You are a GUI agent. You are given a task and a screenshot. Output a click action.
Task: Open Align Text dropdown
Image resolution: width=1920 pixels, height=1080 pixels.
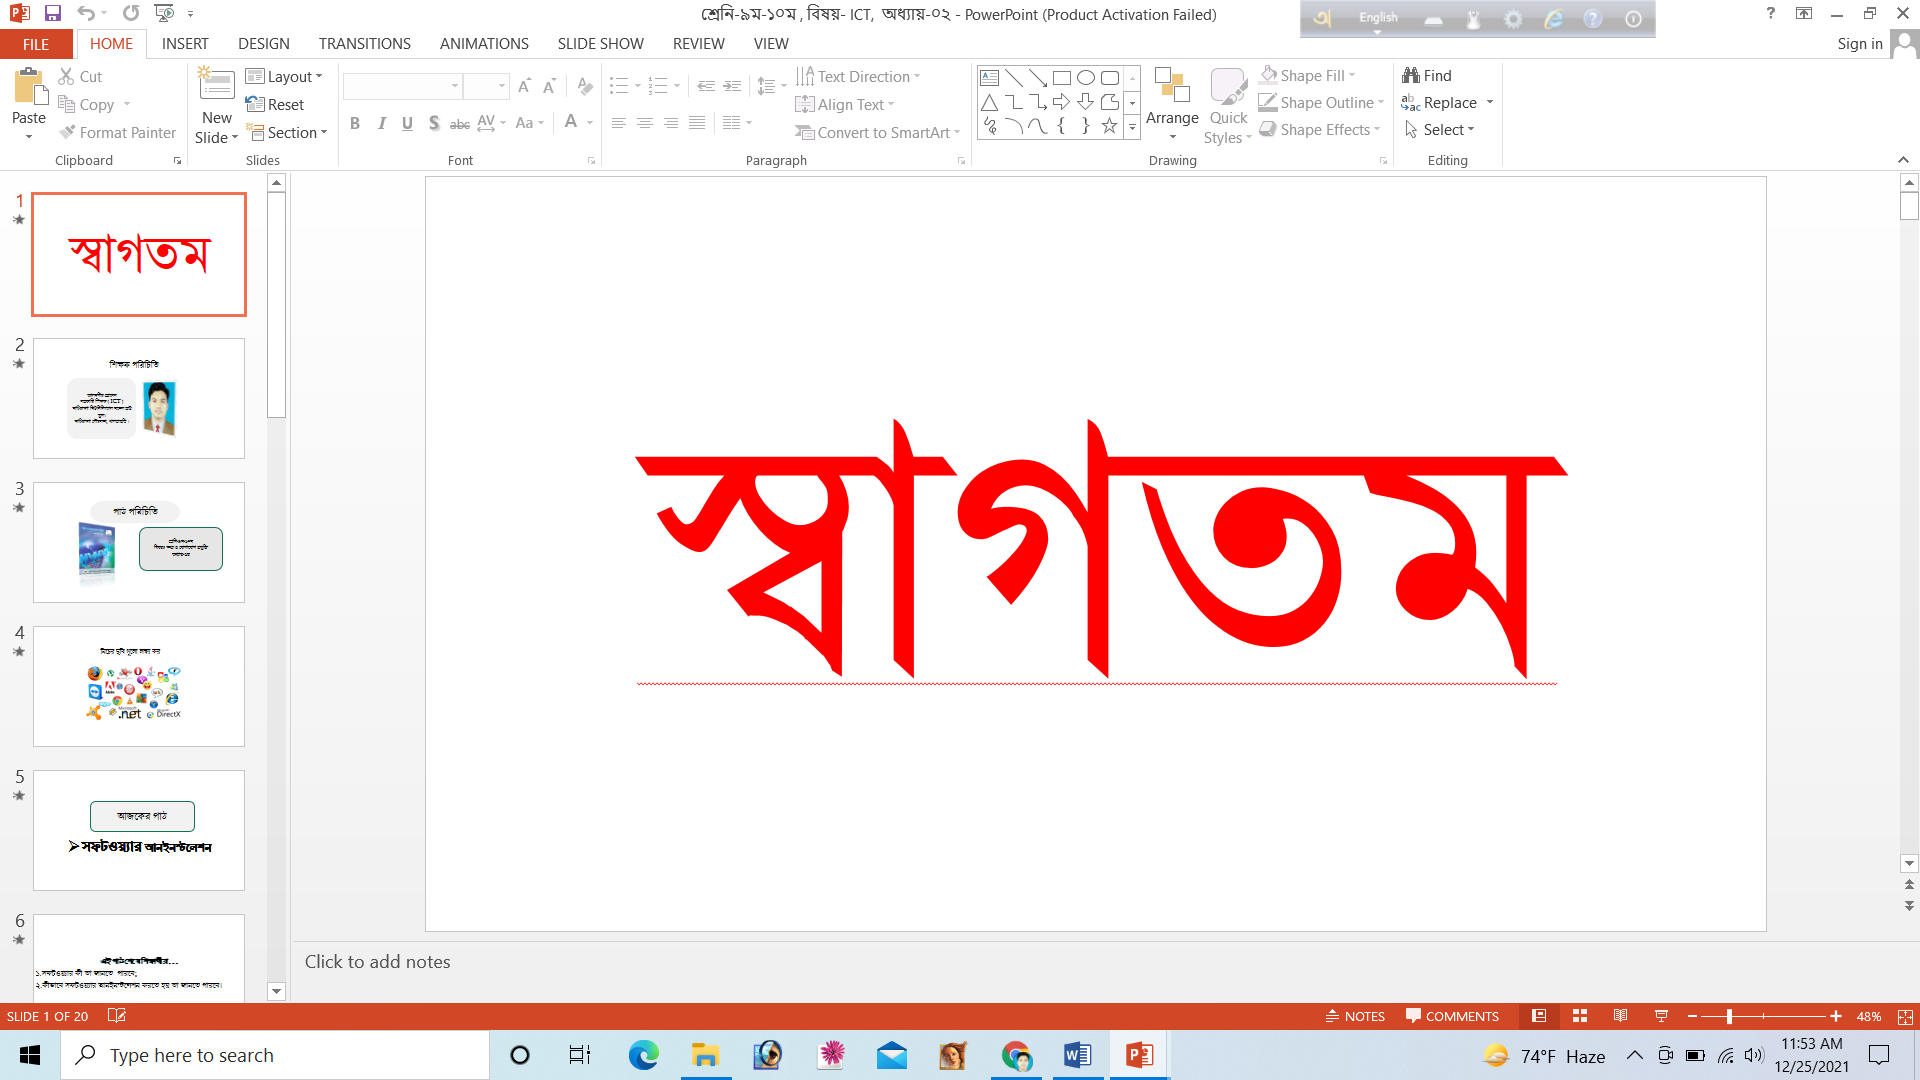(x=845, y=104)
